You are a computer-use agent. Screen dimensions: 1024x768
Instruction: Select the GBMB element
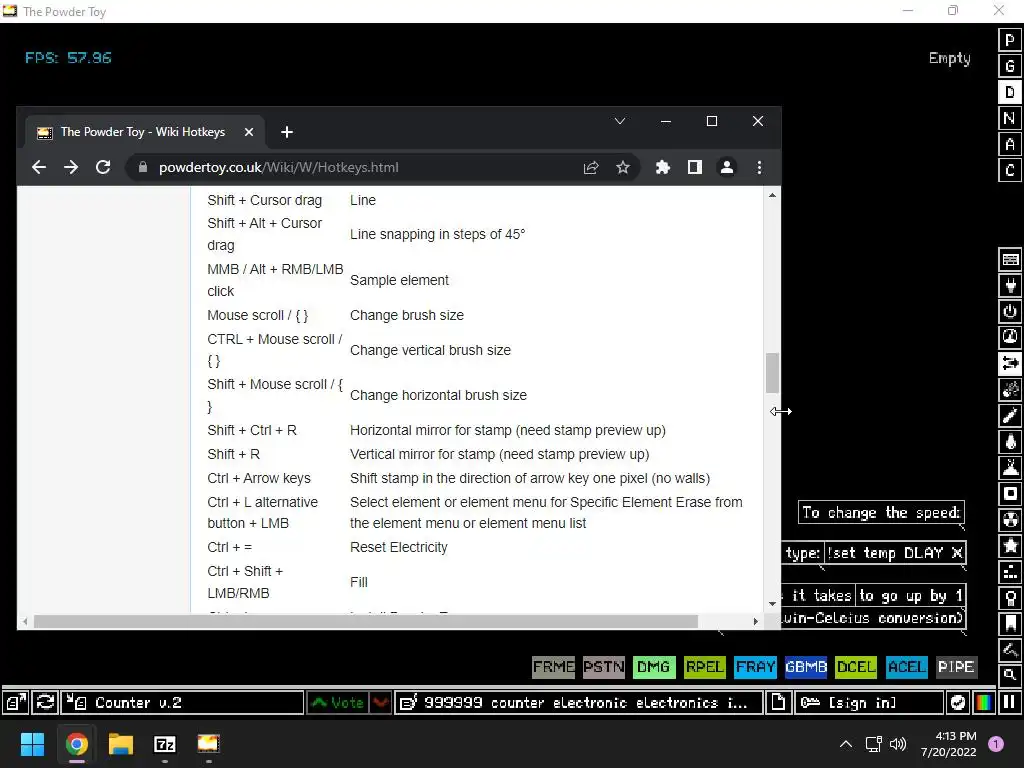pos(806,667)
